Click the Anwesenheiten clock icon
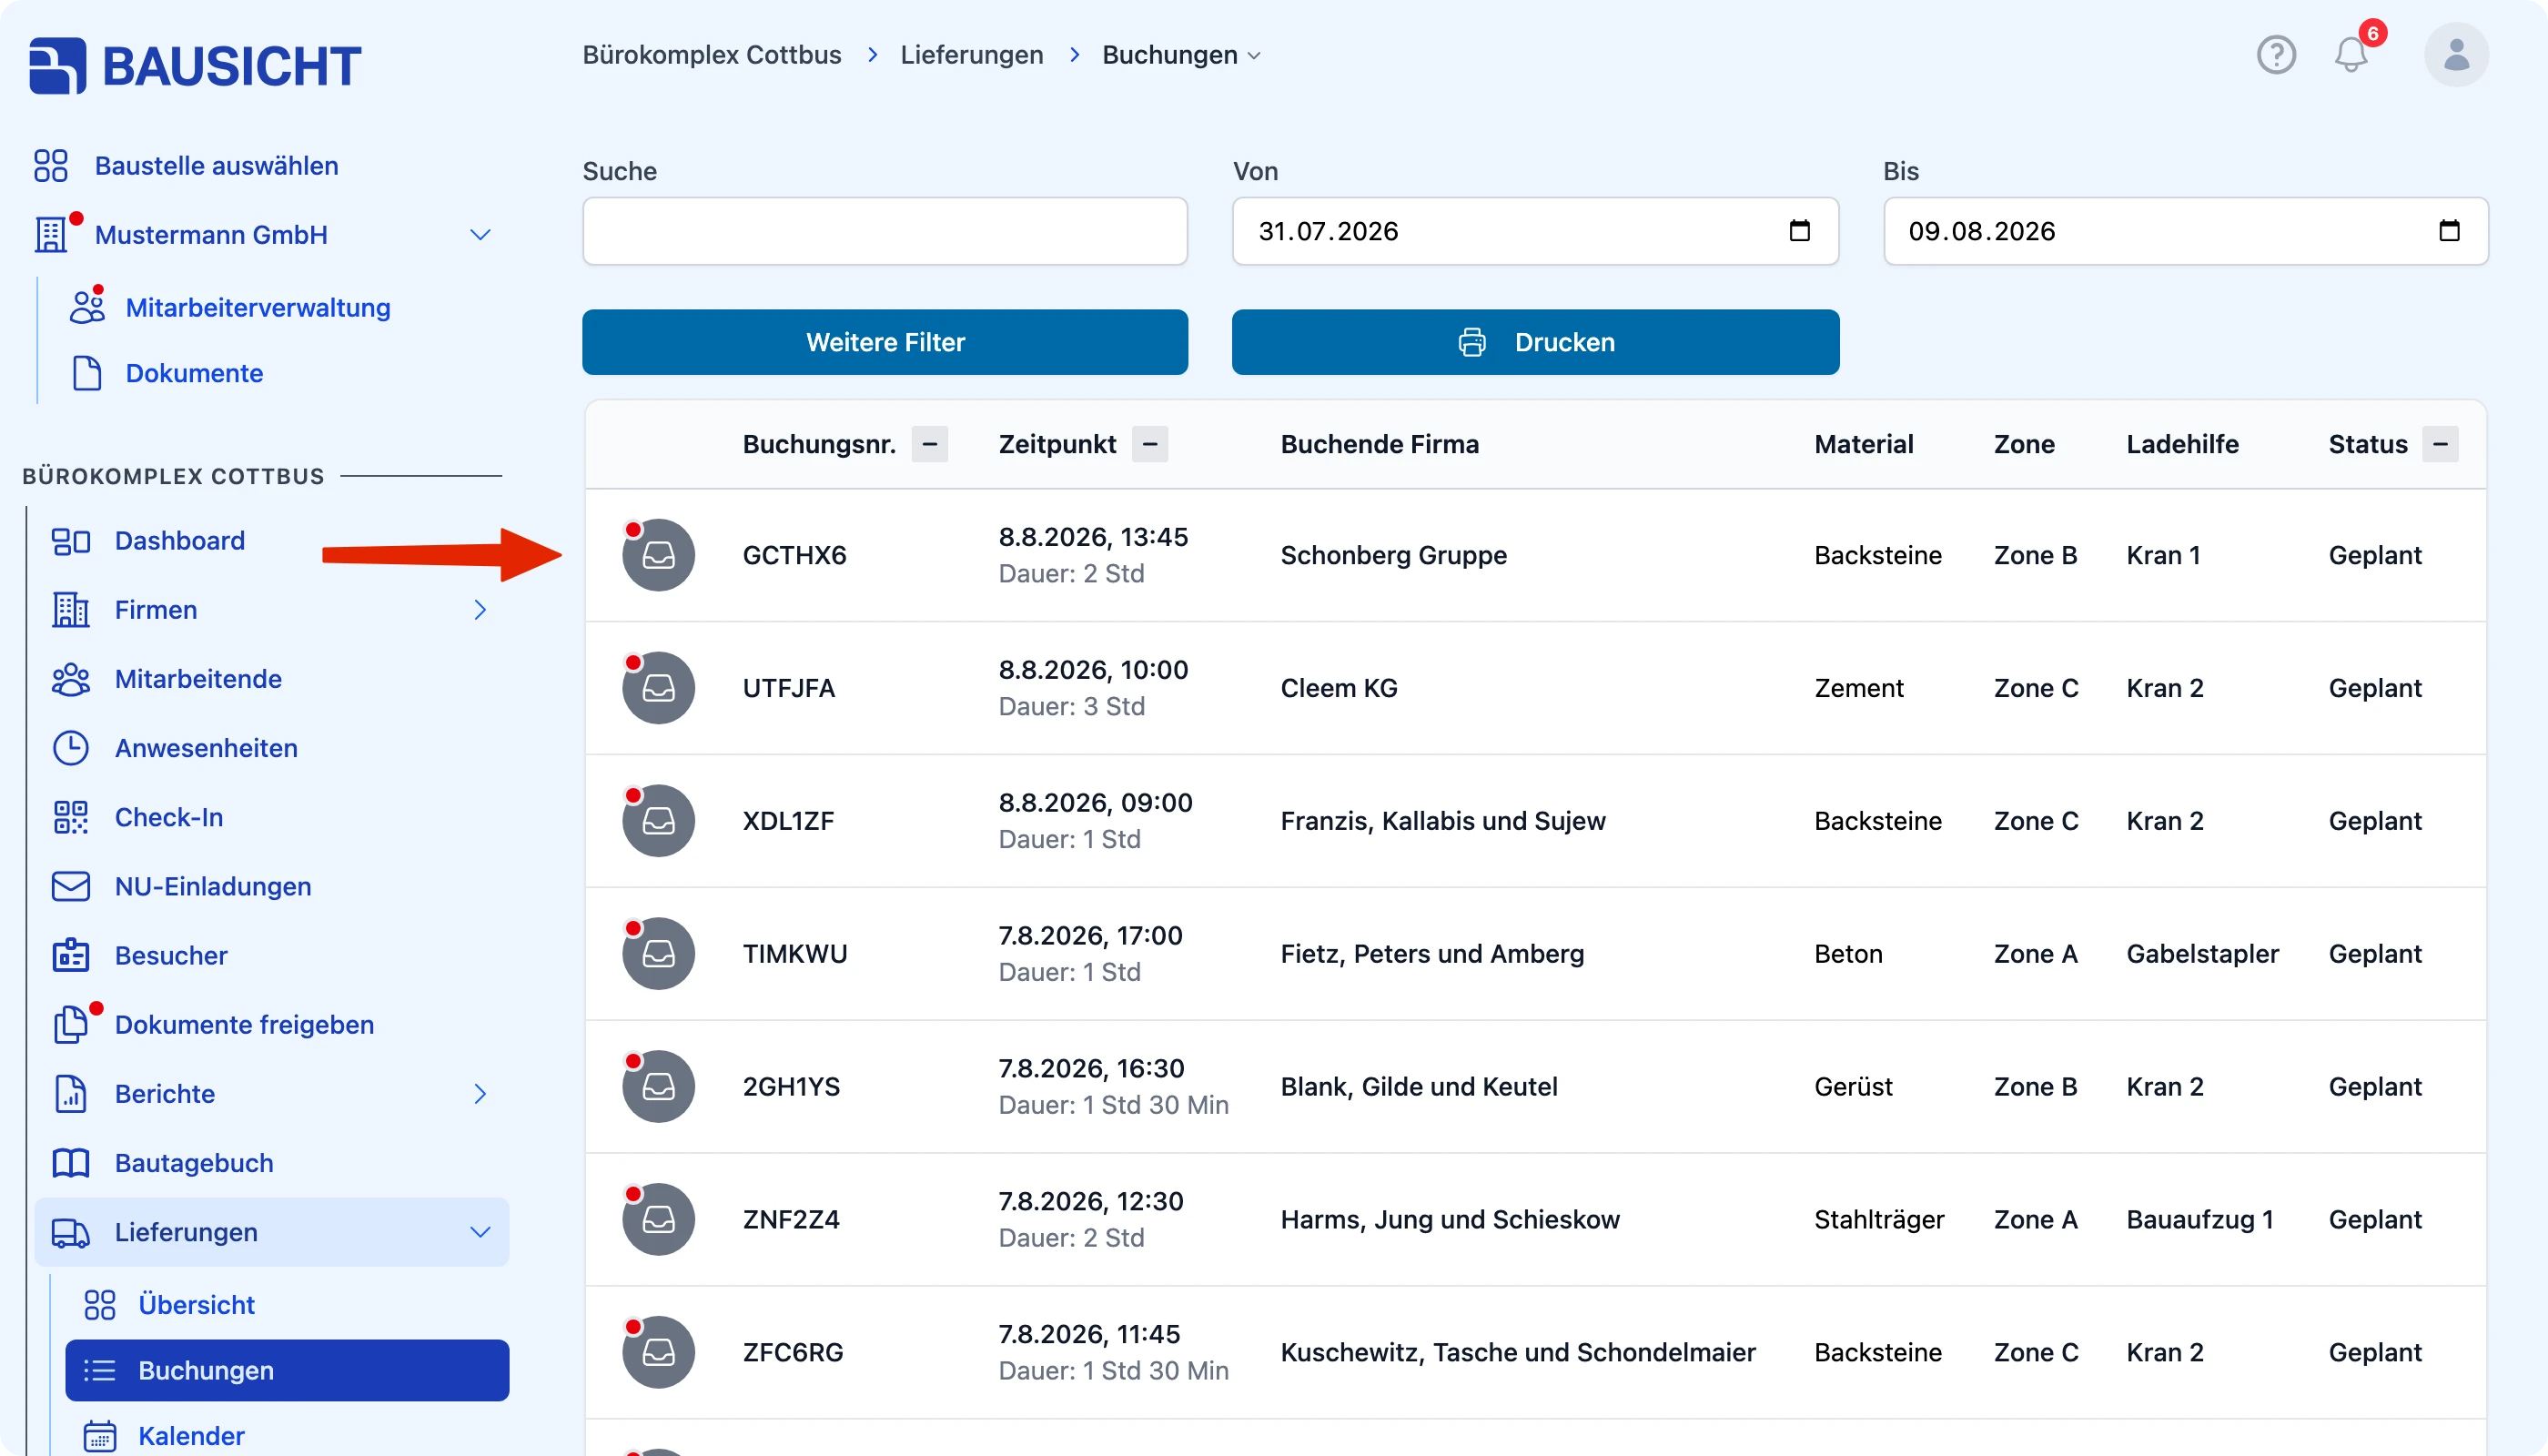Screen dimensions: 2548x1456 click(x=71, y=748)
